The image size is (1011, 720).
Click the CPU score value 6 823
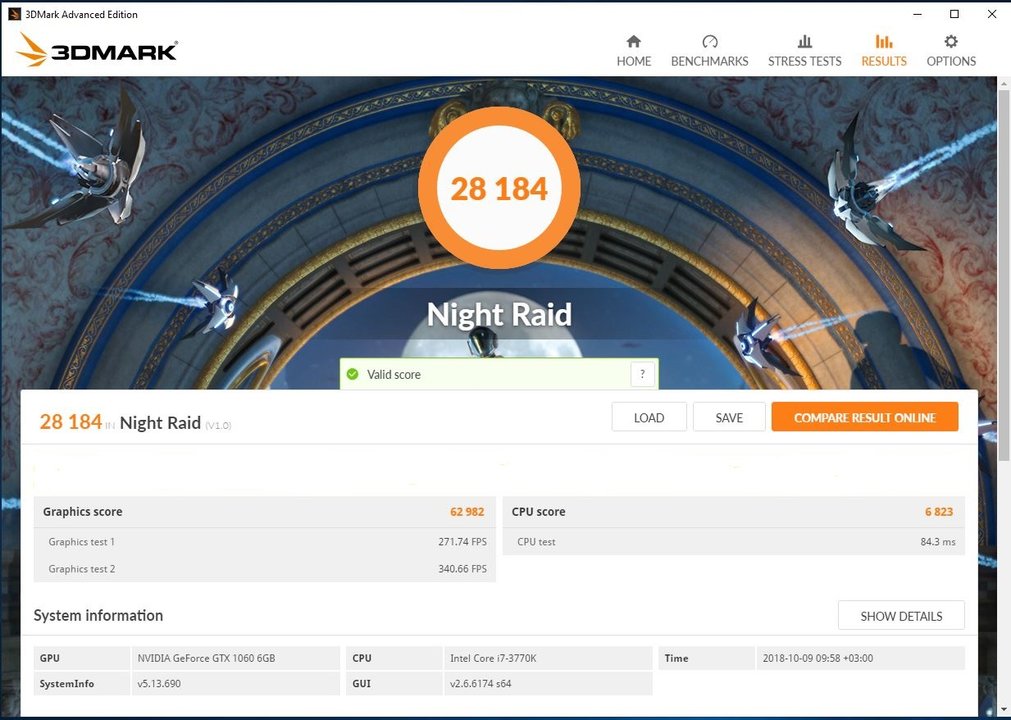point(939,512)
